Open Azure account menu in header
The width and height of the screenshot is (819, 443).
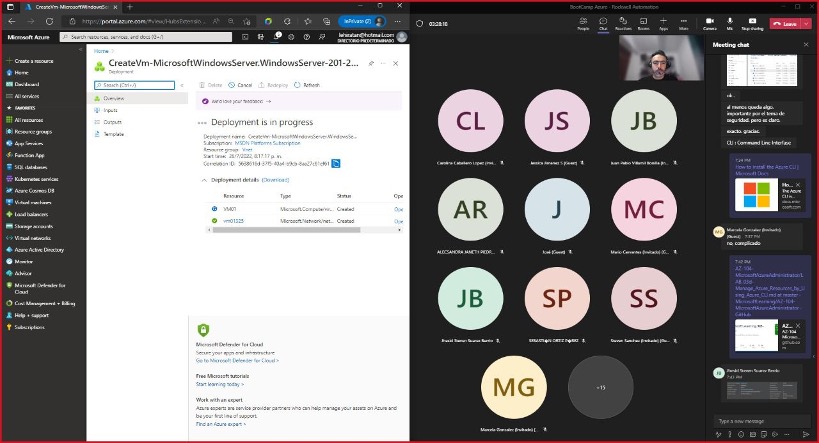372,37
